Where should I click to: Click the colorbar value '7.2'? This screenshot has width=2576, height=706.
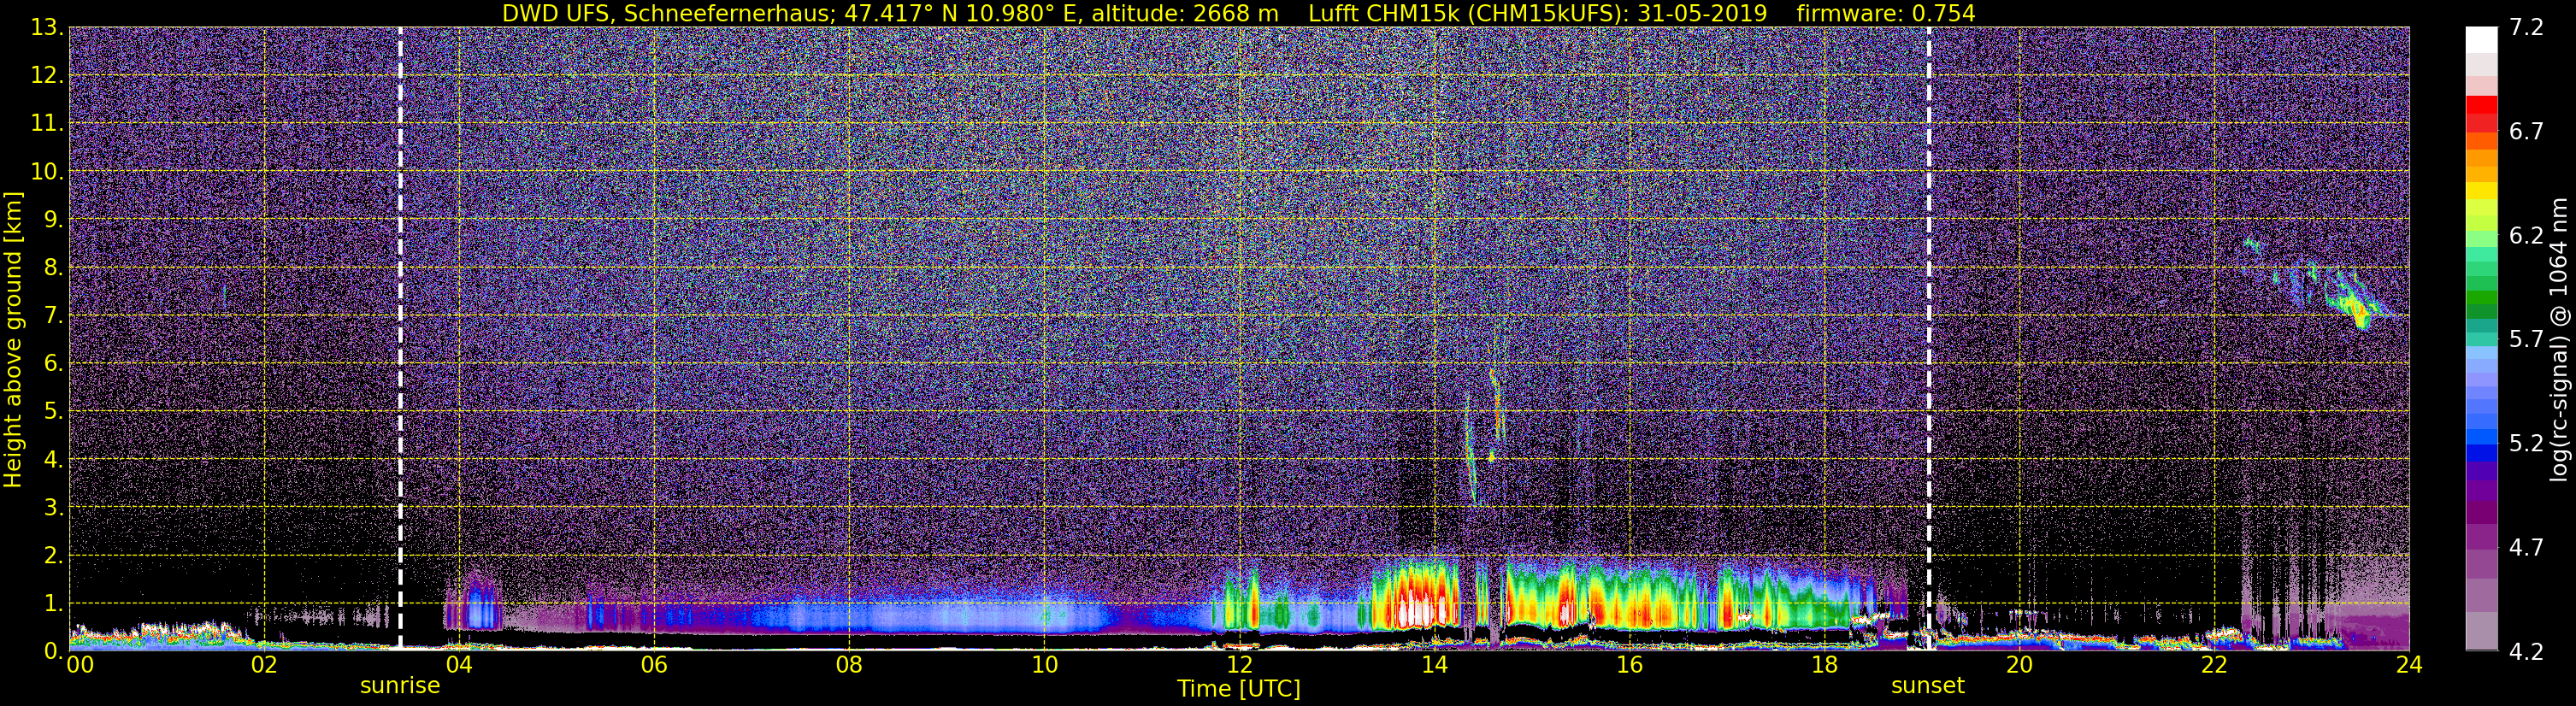[x=2526, y=28]
